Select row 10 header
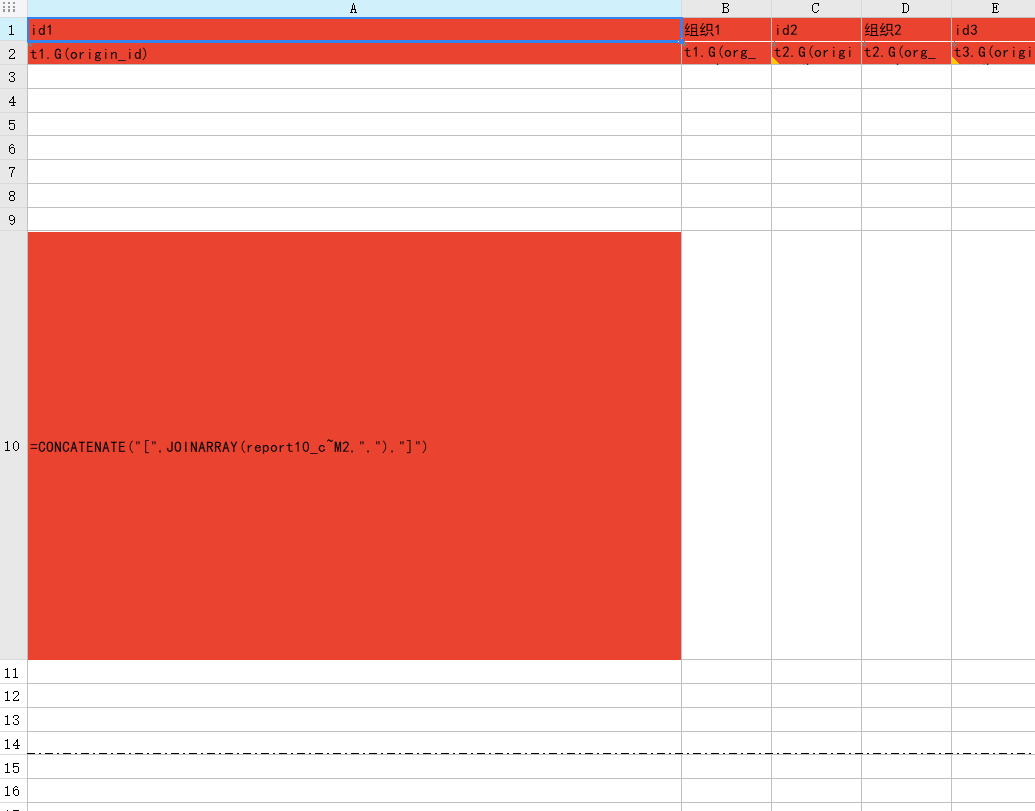Viewport: 1035px width, 811px height. click(13, 446)
